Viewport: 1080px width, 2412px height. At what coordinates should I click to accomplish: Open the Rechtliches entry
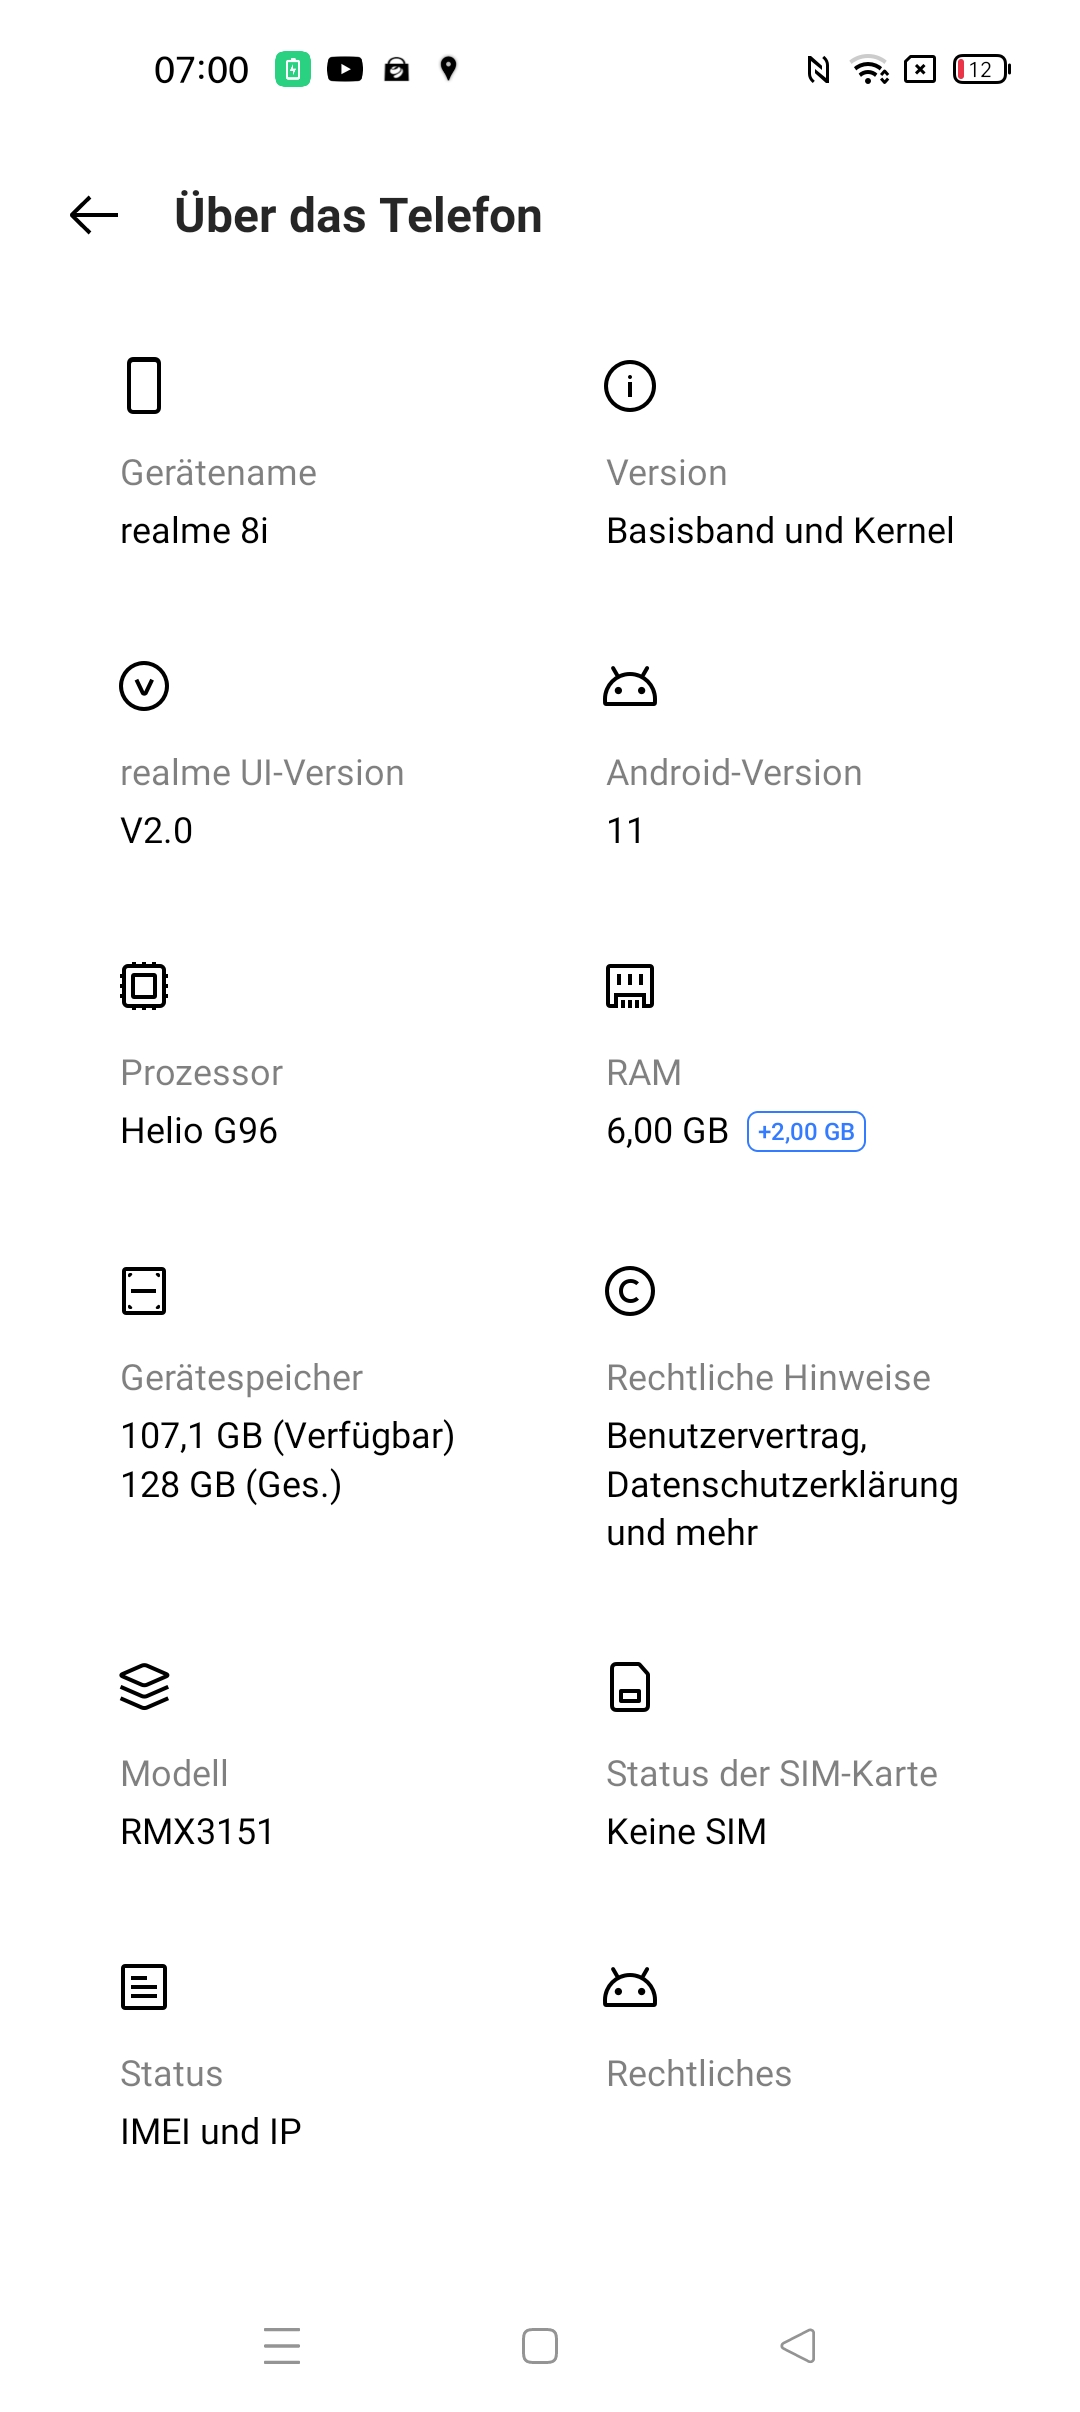point(699,2074)
